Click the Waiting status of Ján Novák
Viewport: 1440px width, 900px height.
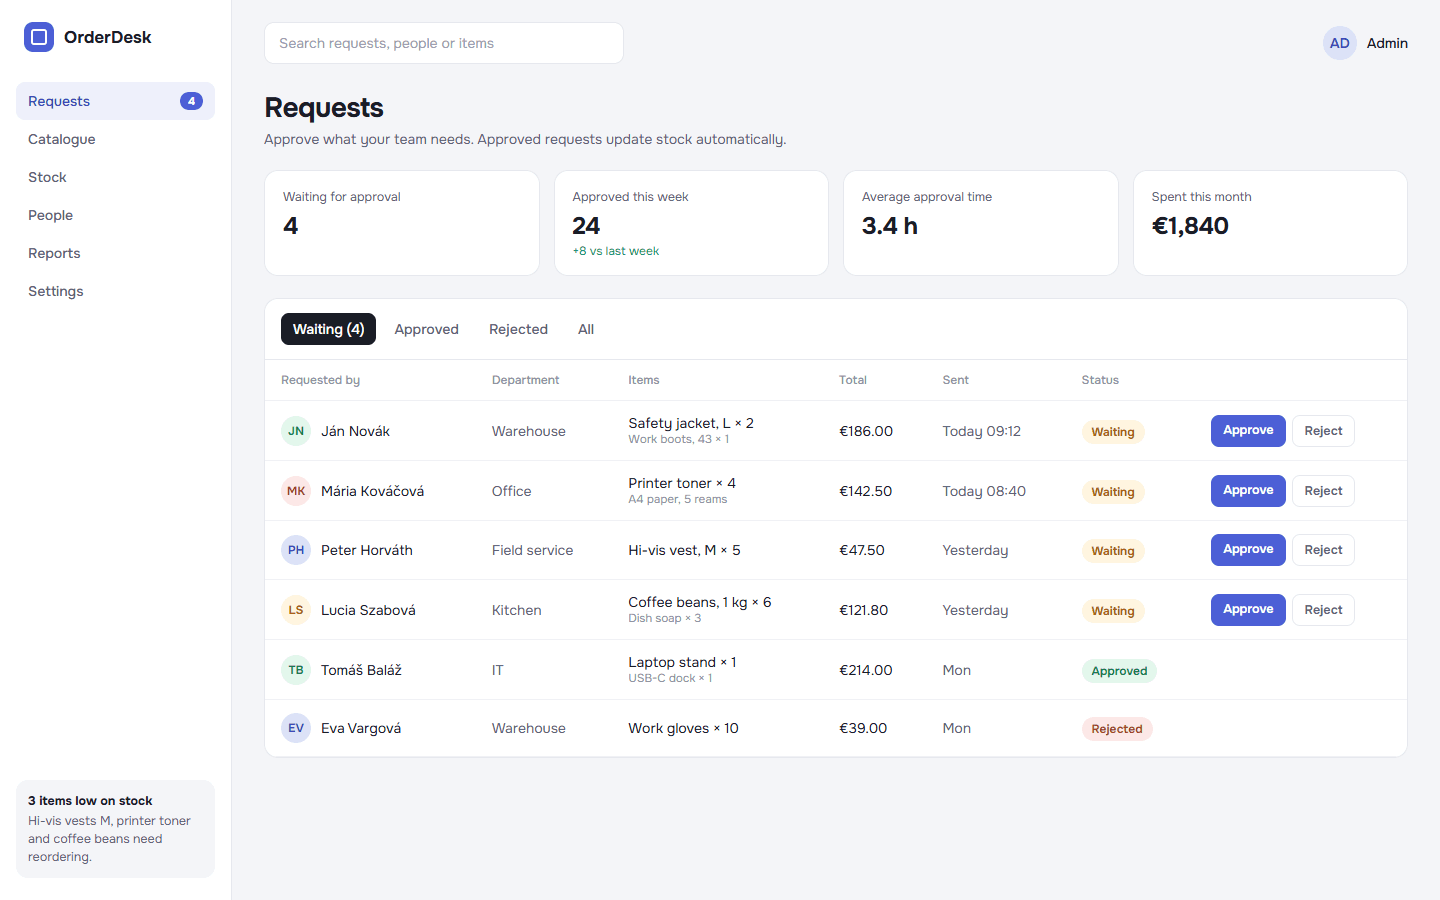[1113, 432]
